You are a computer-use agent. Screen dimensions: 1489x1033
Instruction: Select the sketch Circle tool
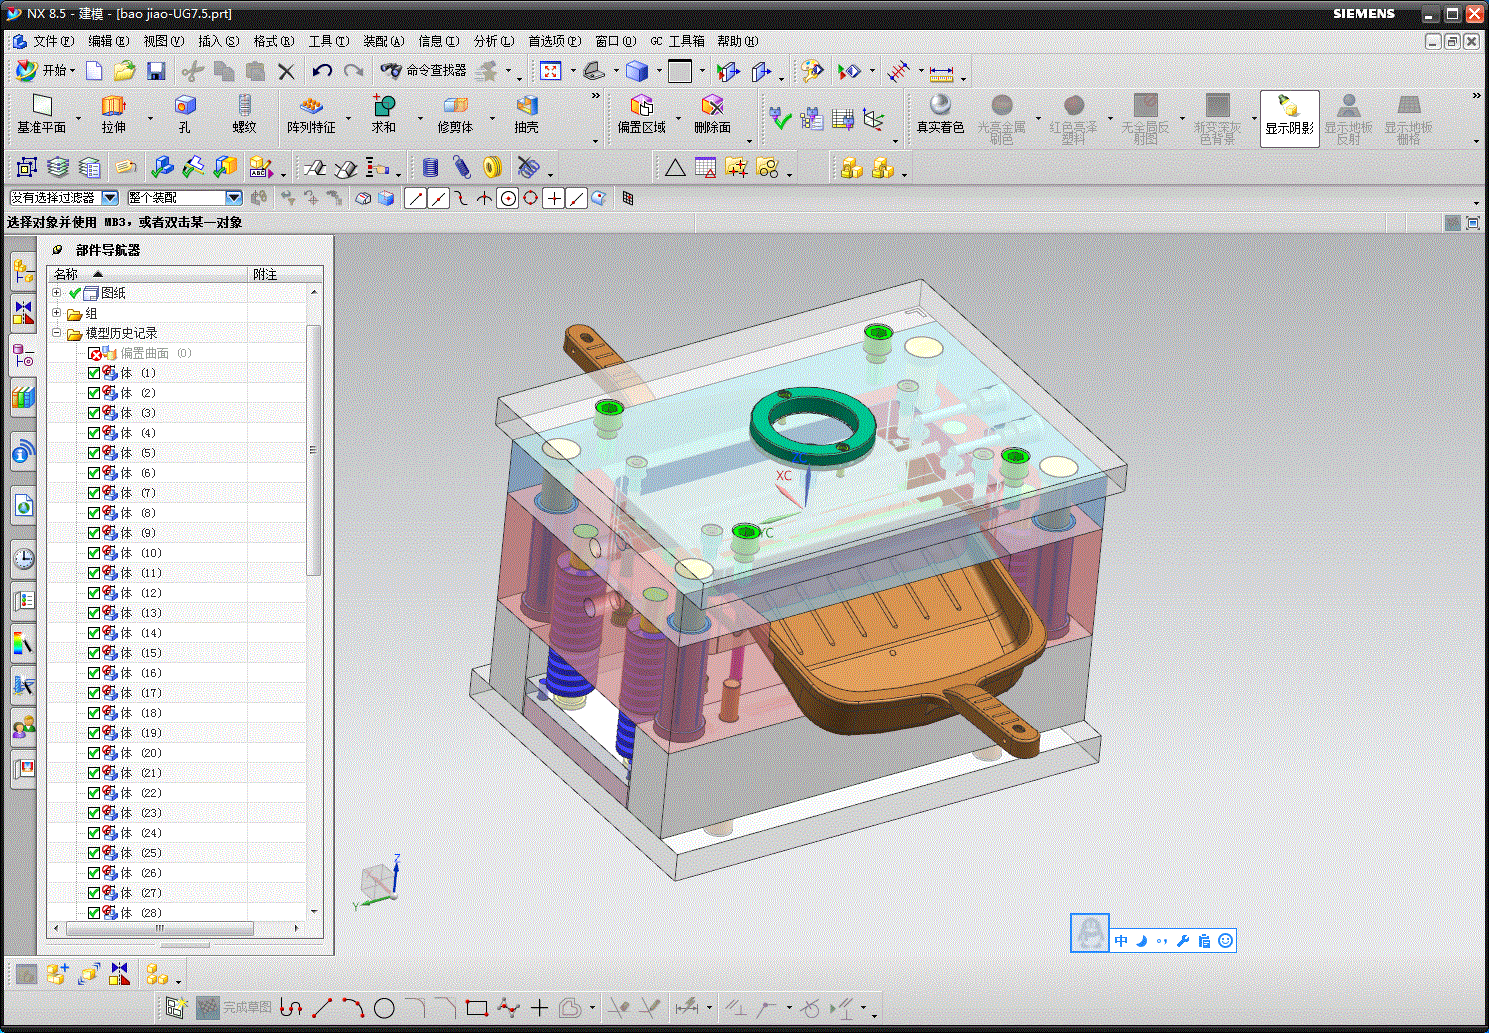[x=384, y=1008]
